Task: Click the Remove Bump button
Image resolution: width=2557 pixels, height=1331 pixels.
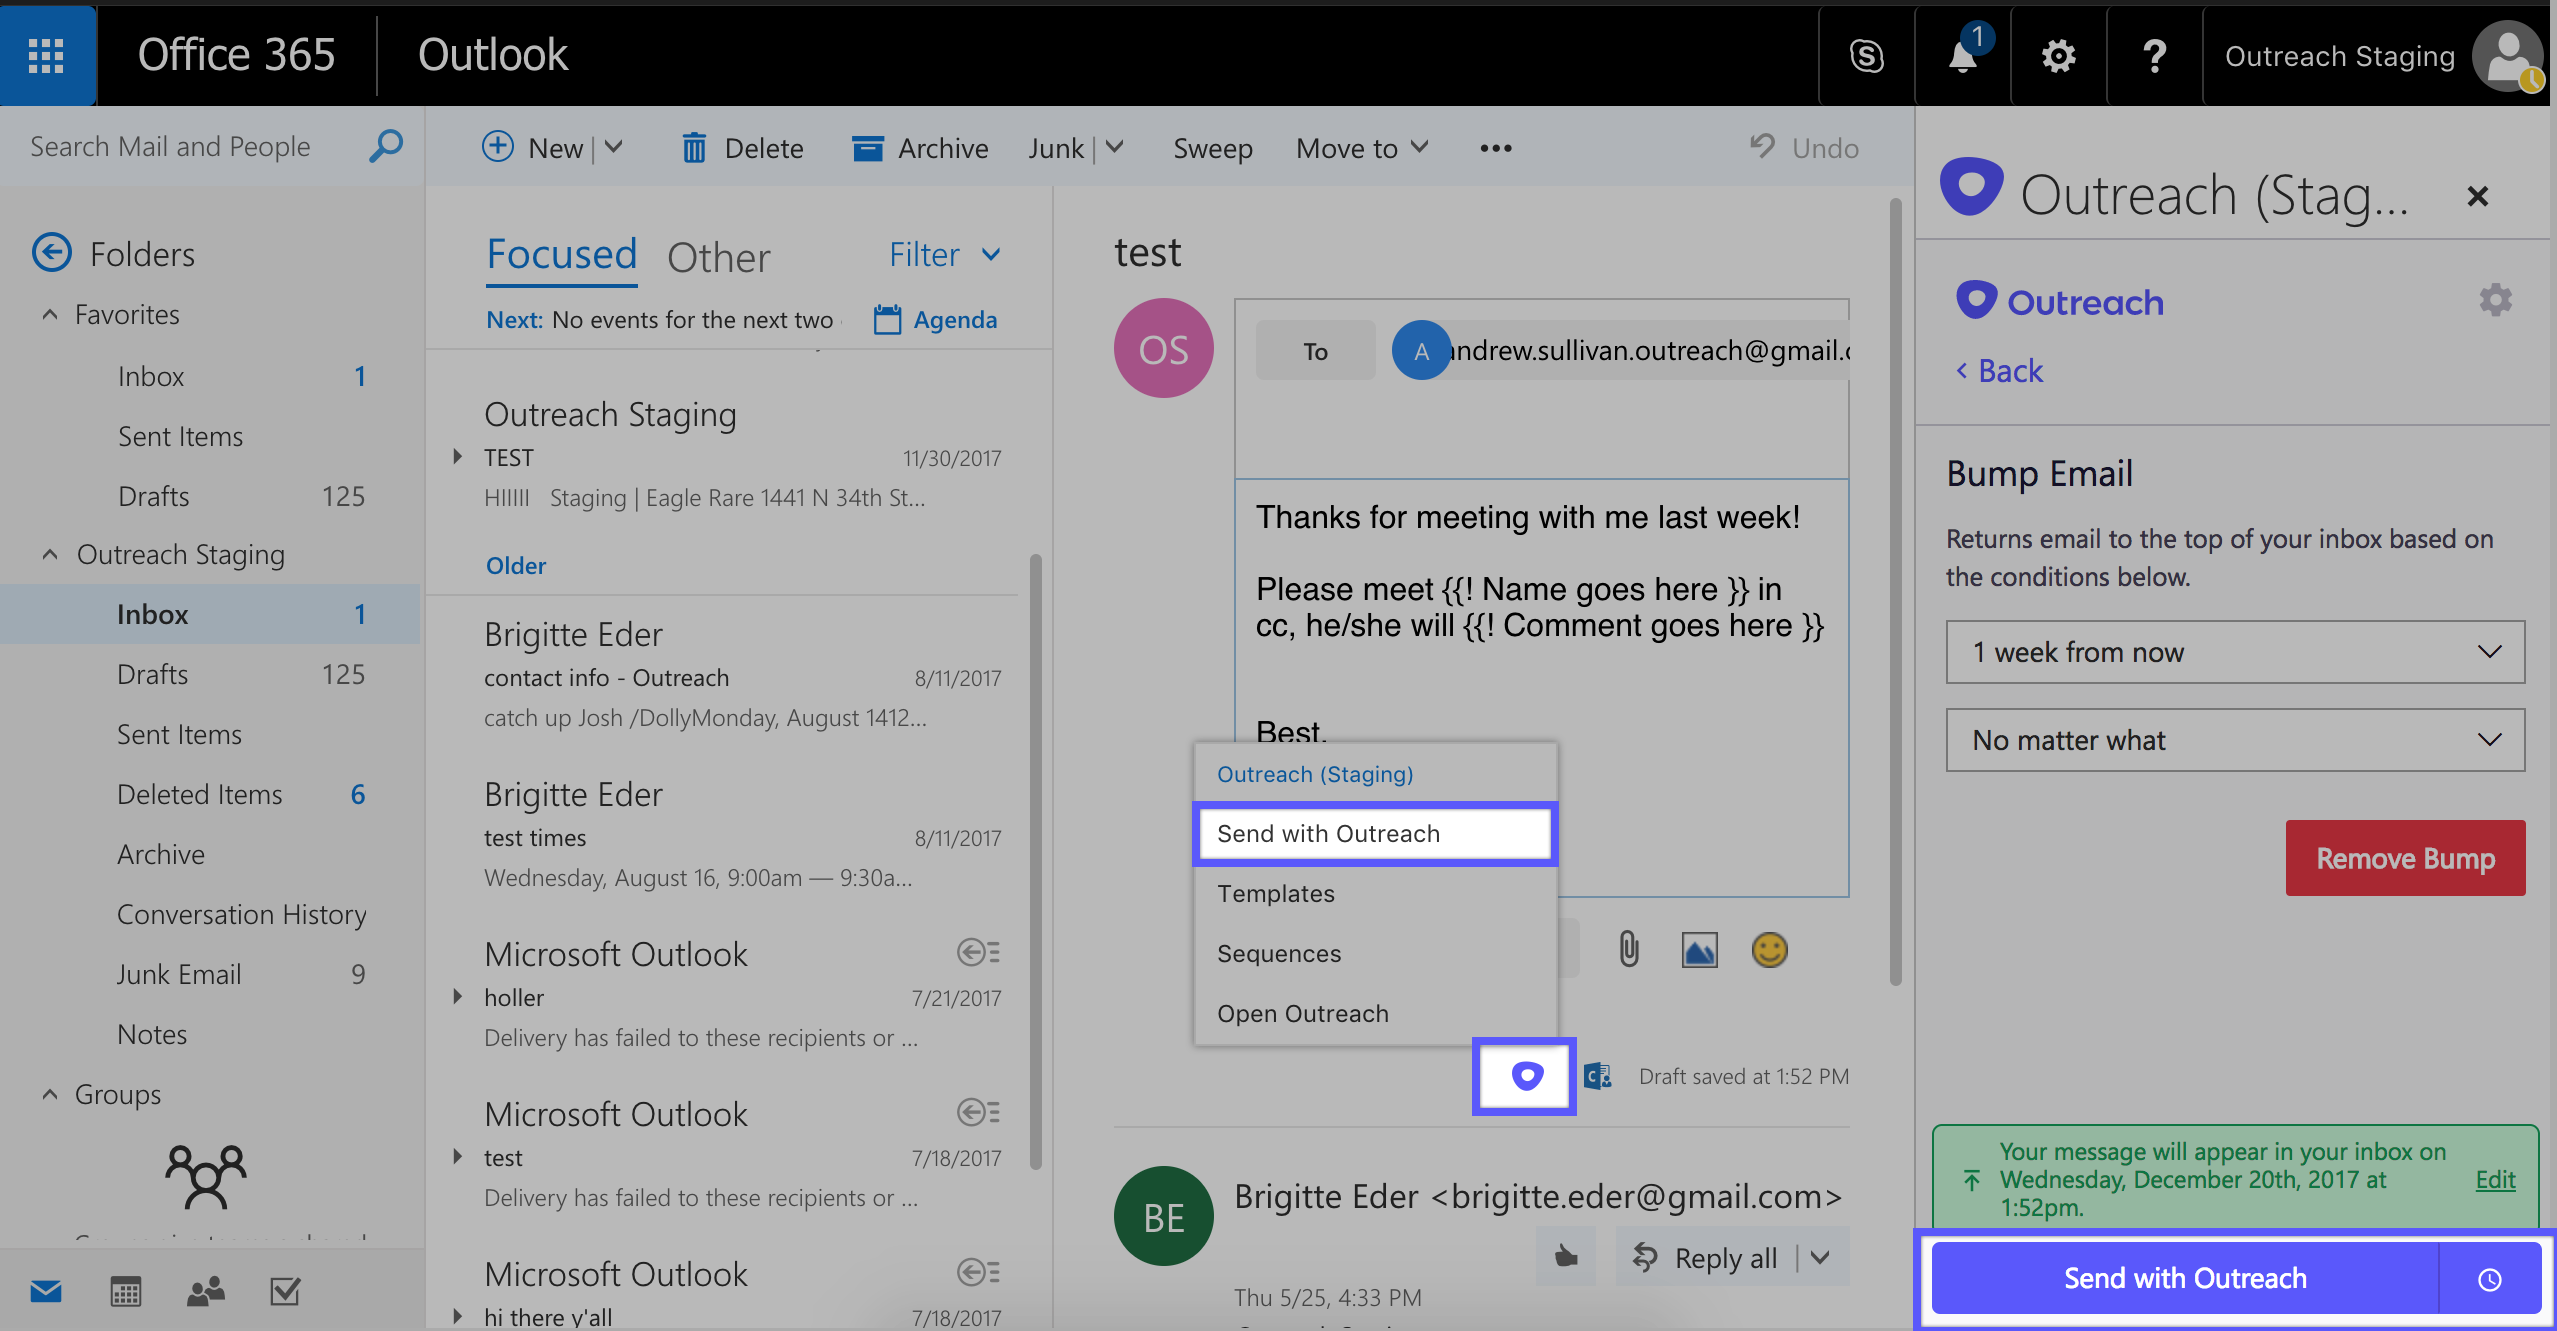Action: [x=2404, y=858]
